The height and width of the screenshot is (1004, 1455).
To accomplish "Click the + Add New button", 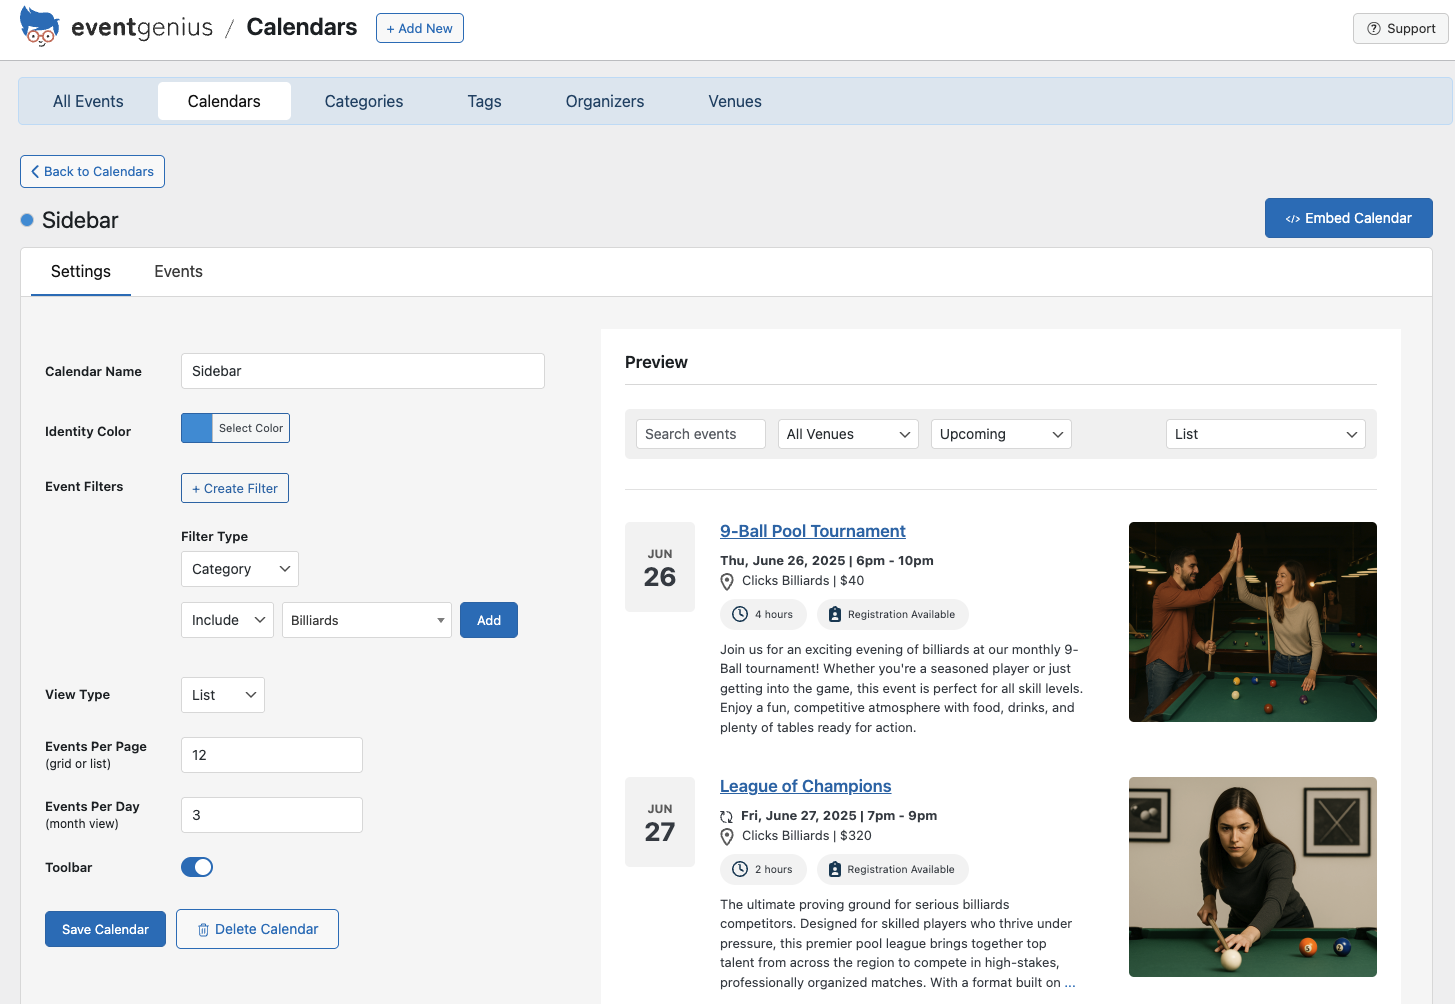I will [420, 28].
